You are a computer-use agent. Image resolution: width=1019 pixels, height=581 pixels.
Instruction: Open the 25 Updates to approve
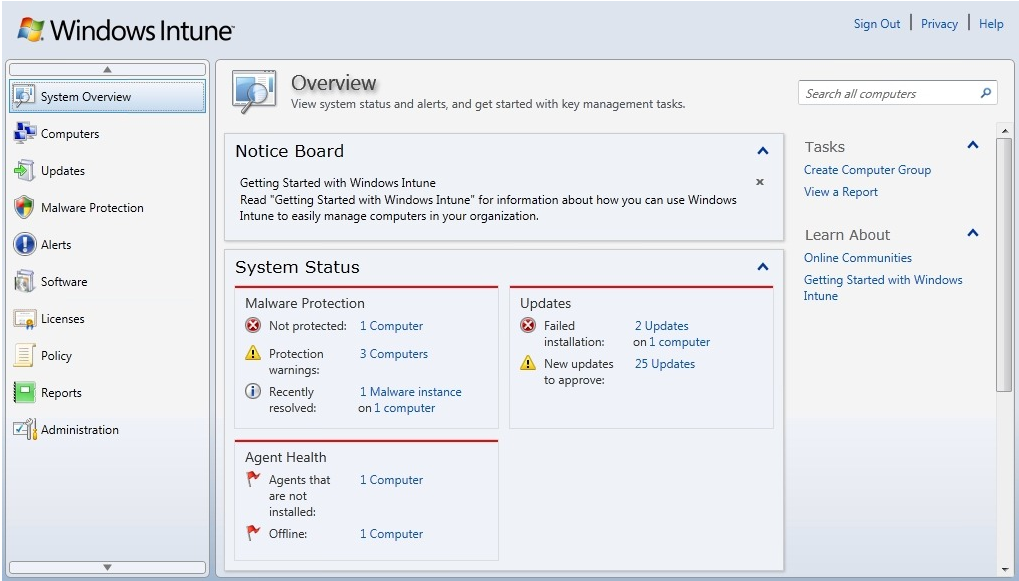pos(665,364)
